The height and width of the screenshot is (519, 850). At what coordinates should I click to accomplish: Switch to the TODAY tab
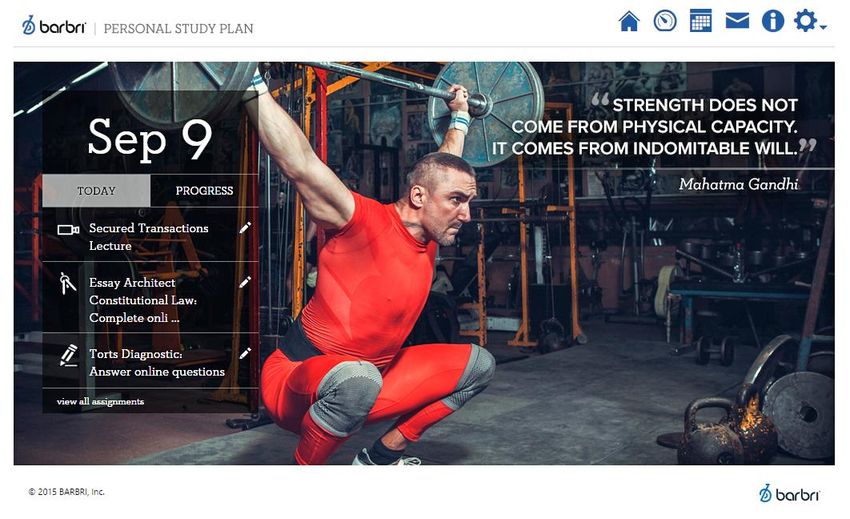96,191
